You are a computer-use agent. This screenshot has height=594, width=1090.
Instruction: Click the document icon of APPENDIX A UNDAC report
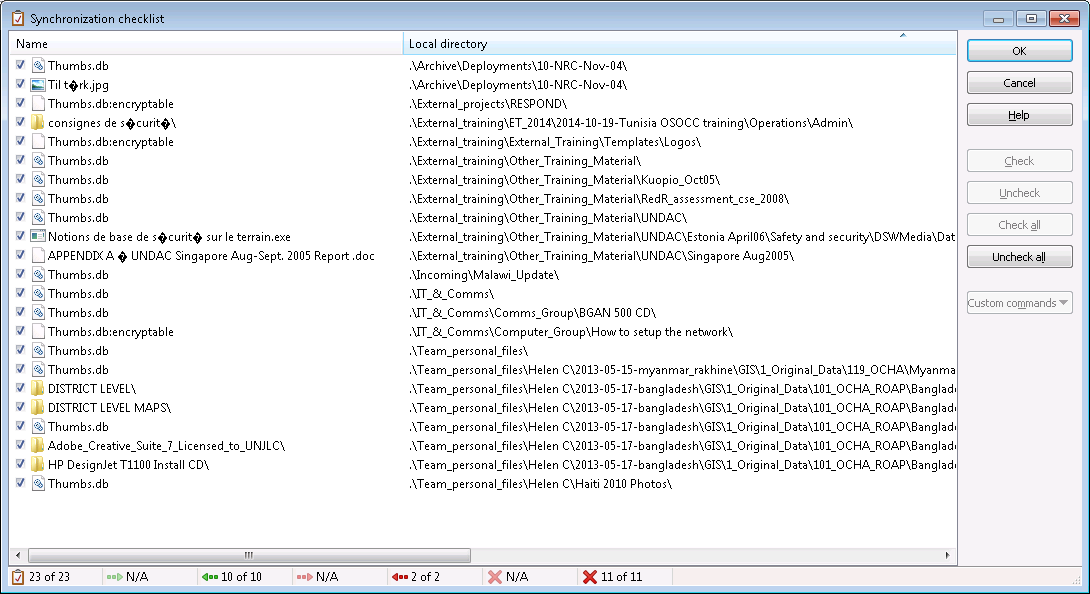click(37, 255)
